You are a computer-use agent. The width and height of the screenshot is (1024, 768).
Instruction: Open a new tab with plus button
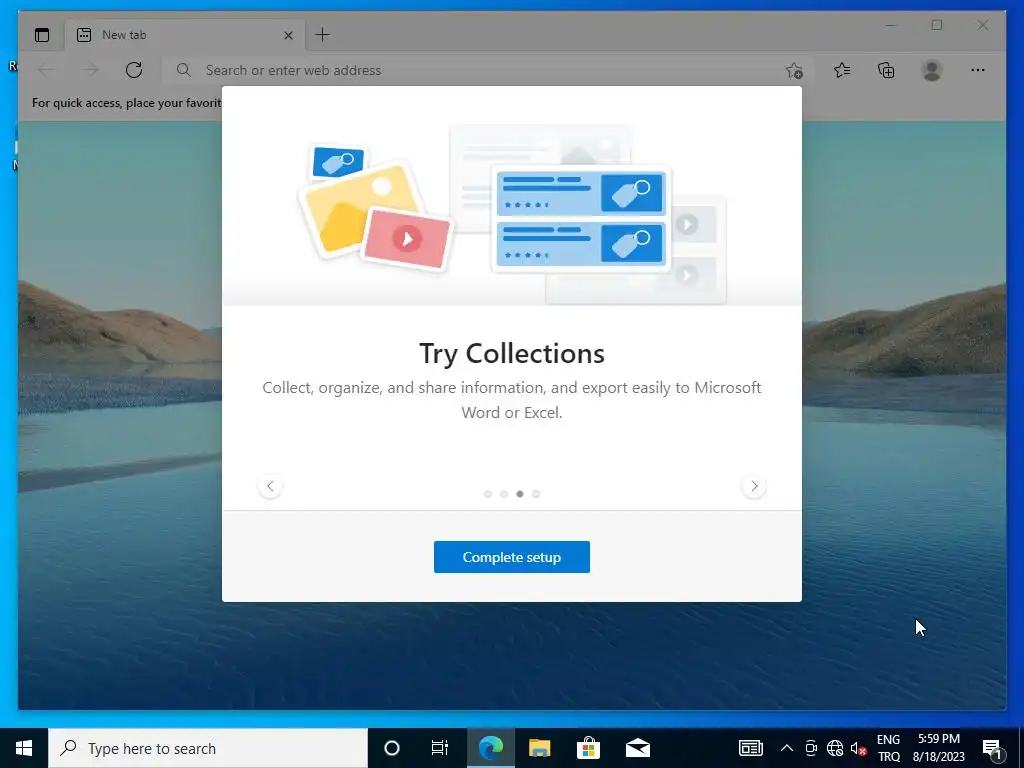323,35
